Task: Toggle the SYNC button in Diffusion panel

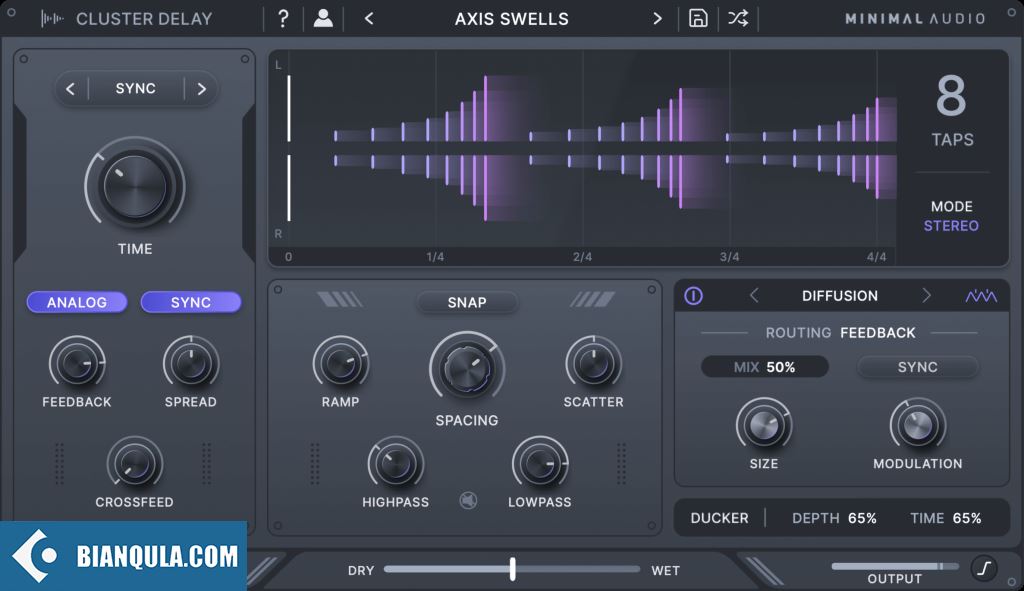Action: pos(918,367)
